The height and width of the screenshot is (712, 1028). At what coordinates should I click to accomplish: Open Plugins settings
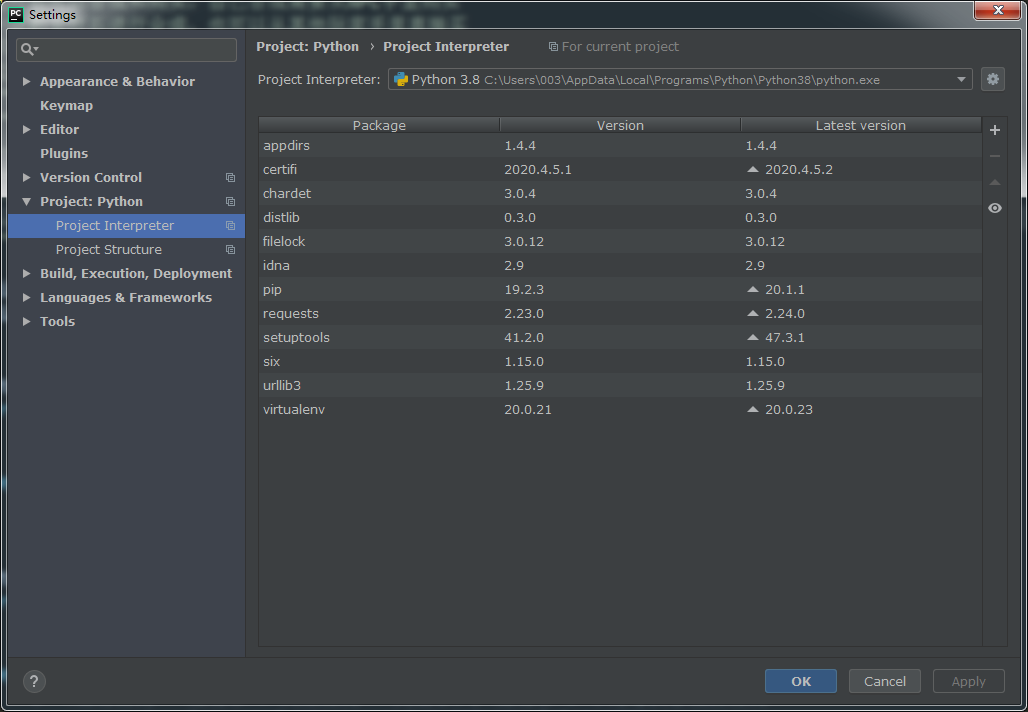[x=64, y=153]
